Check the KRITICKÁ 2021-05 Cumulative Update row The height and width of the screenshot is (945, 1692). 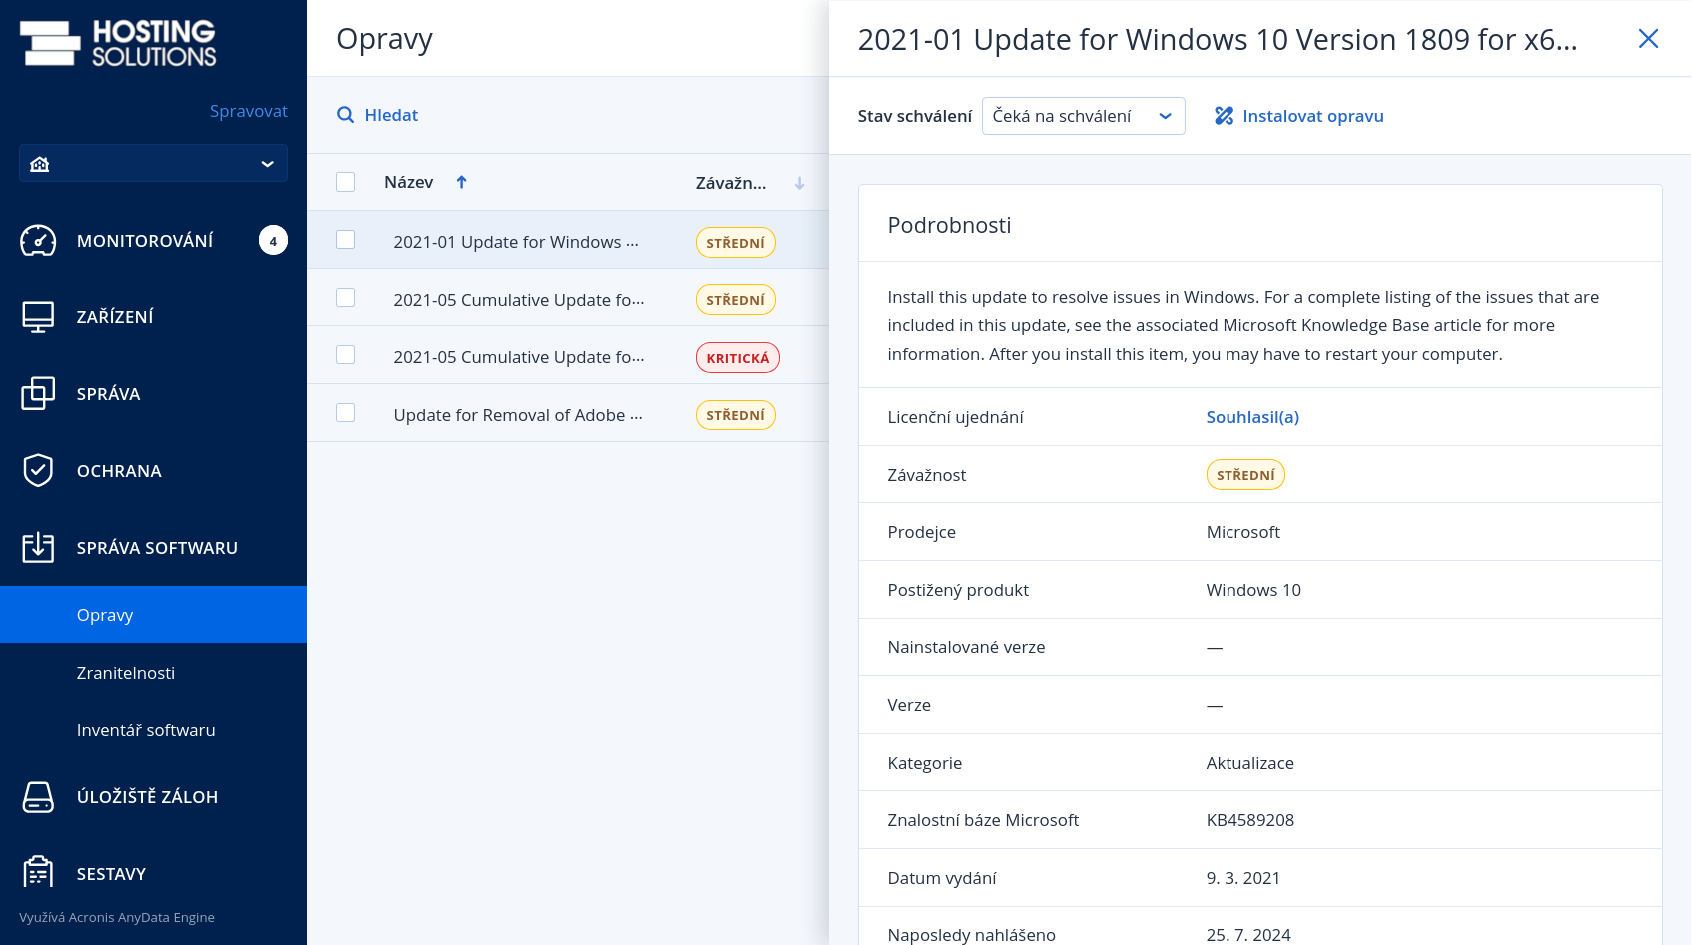click(x=346, y=355)
